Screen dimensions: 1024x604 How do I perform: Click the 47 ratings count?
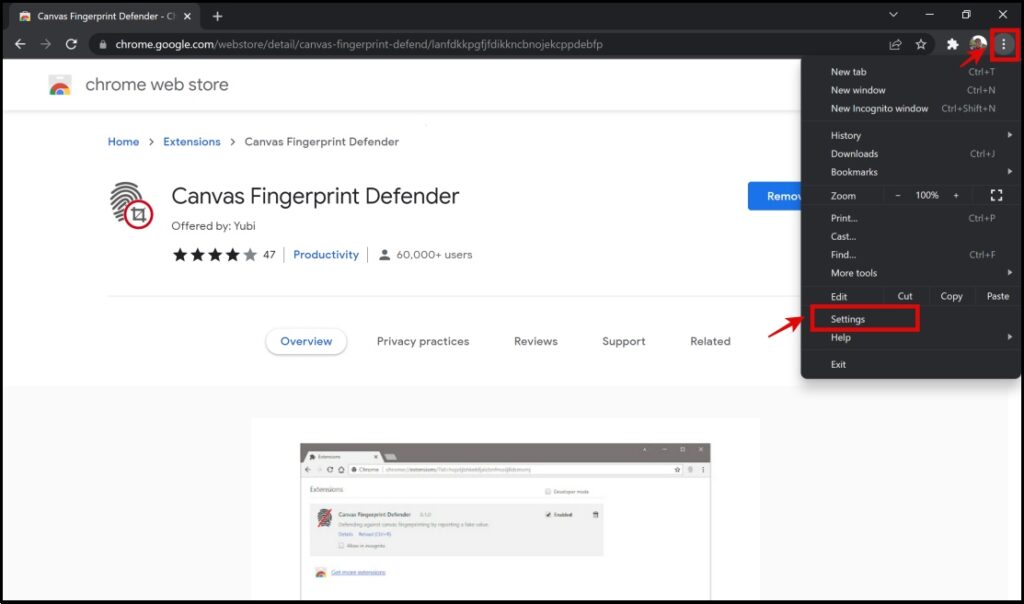click(269, 255)
